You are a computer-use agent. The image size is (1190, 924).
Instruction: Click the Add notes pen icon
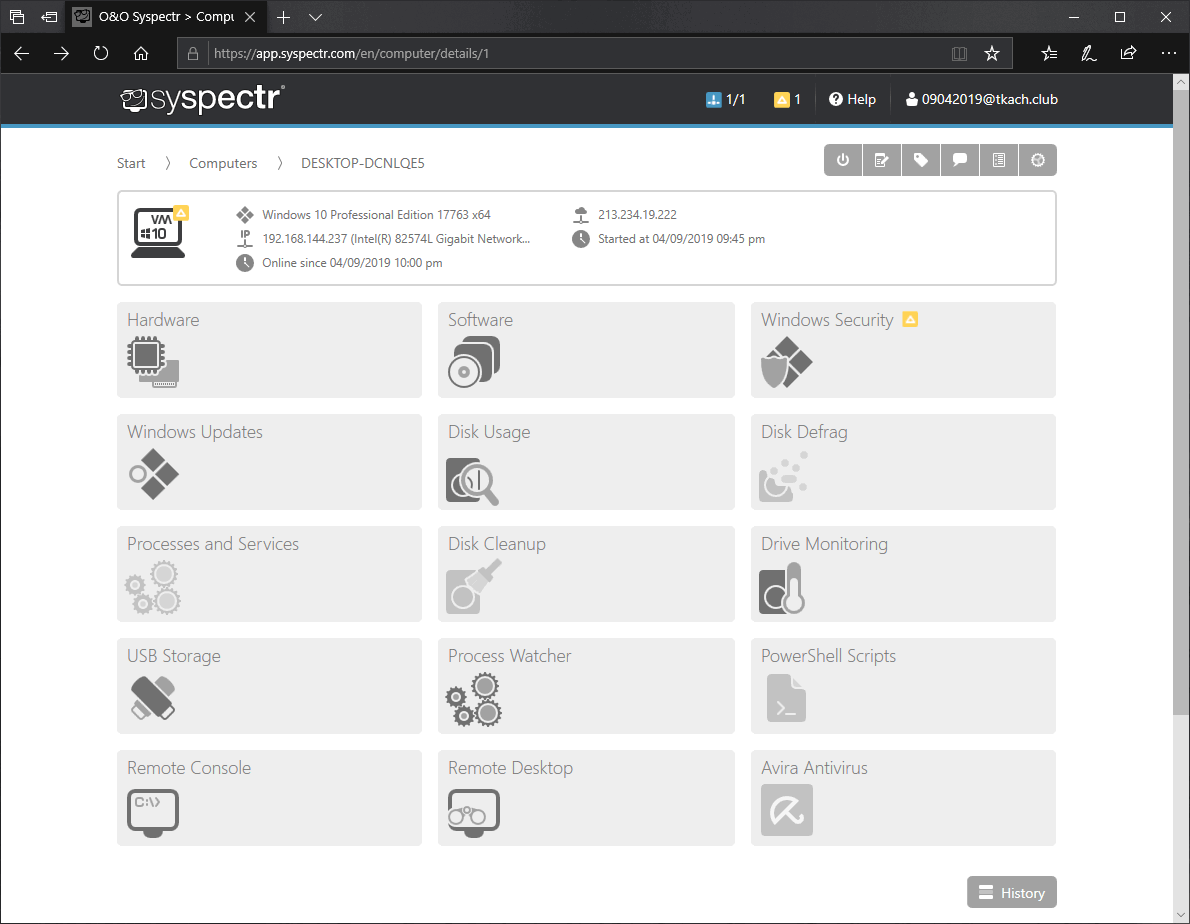coord(1089,54)
